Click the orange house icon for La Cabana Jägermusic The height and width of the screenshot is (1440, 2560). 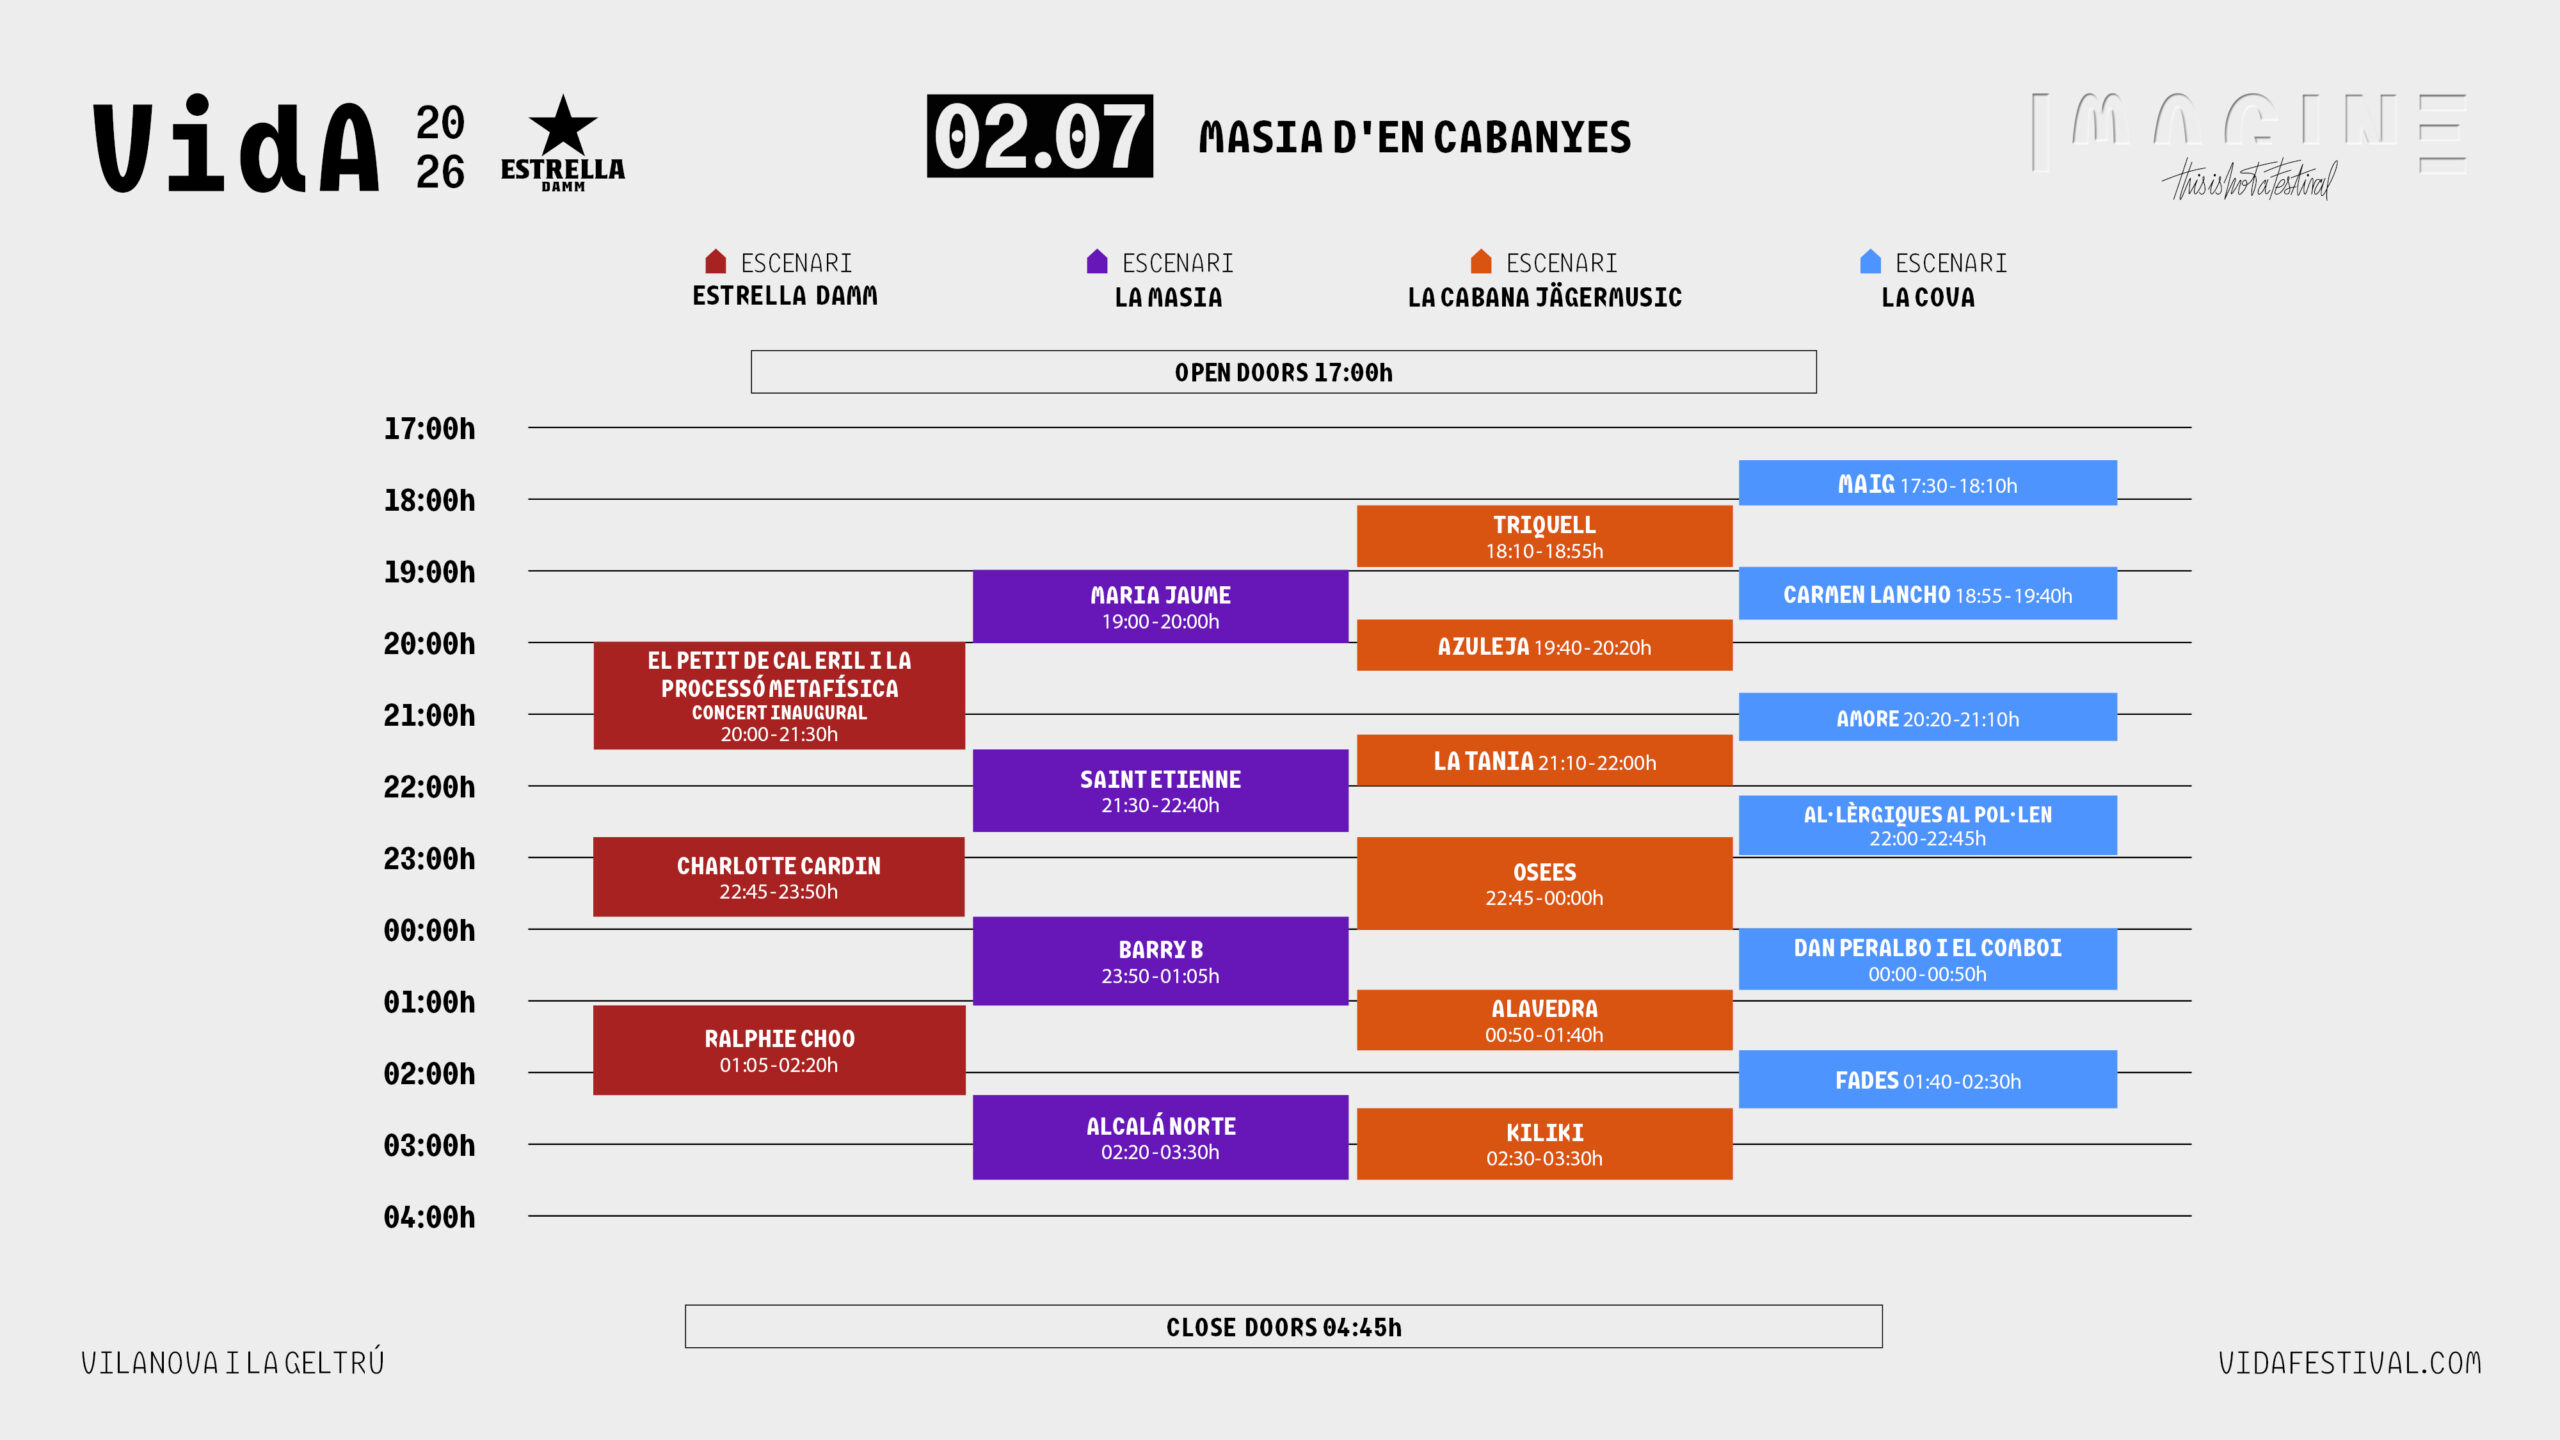tap(1481, 262)
